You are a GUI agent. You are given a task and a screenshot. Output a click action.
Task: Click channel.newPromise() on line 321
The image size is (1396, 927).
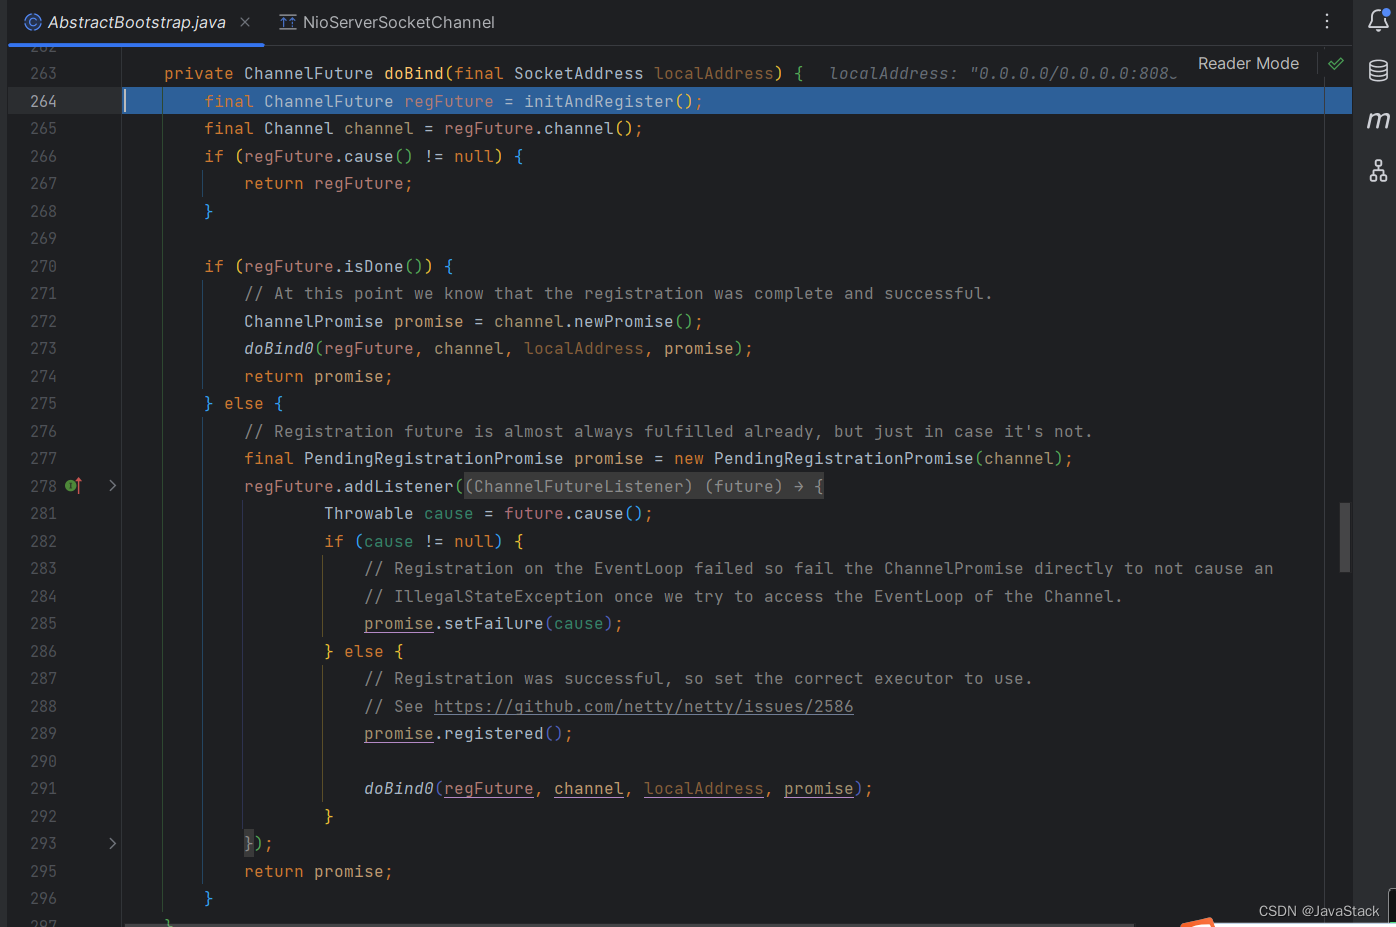click(x=594, y=321)
